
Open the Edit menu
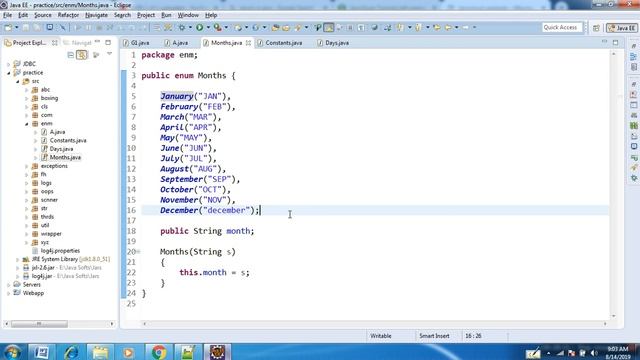[x=23, y=15]
